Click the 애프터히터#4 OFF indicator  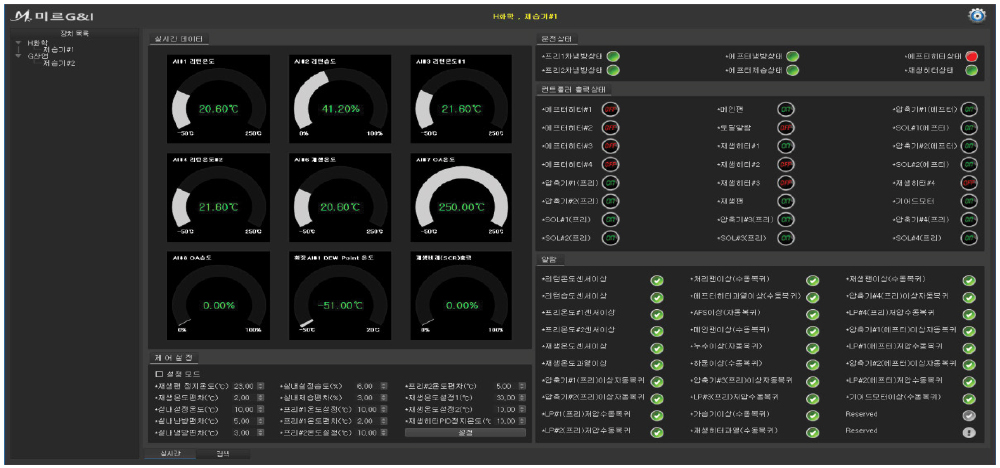point(610,164)
